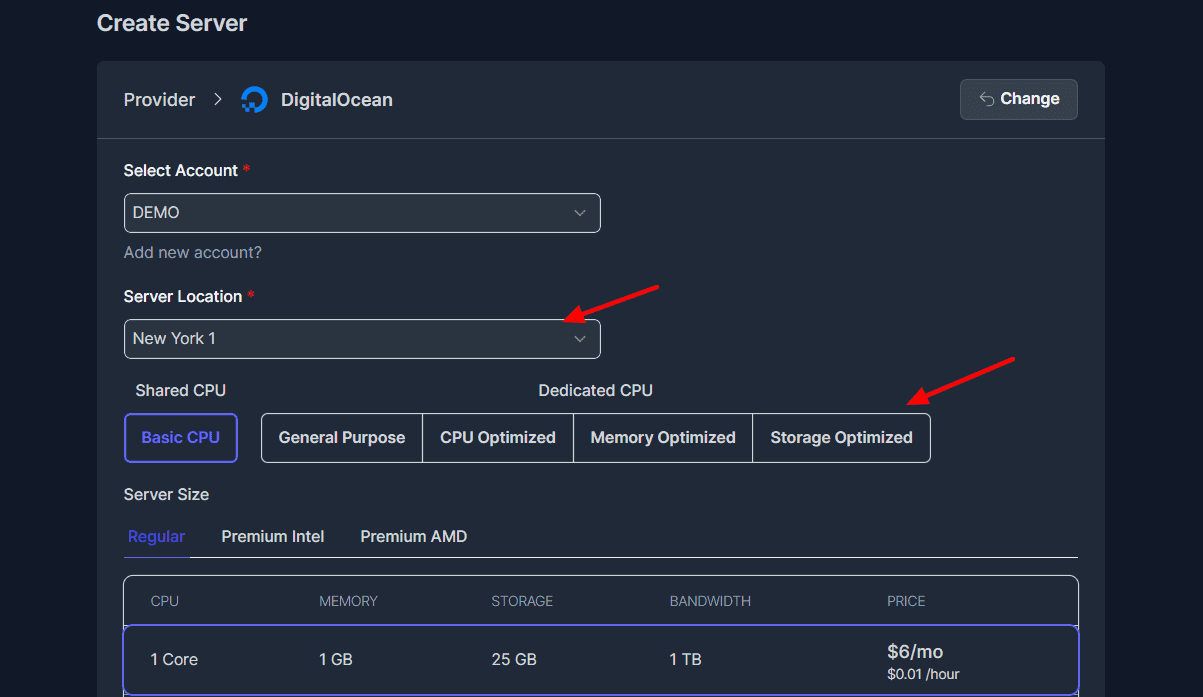The image size is (1203, 697).
Task: Click the DigitalOcean logo icon
Action: click(254, 100)
